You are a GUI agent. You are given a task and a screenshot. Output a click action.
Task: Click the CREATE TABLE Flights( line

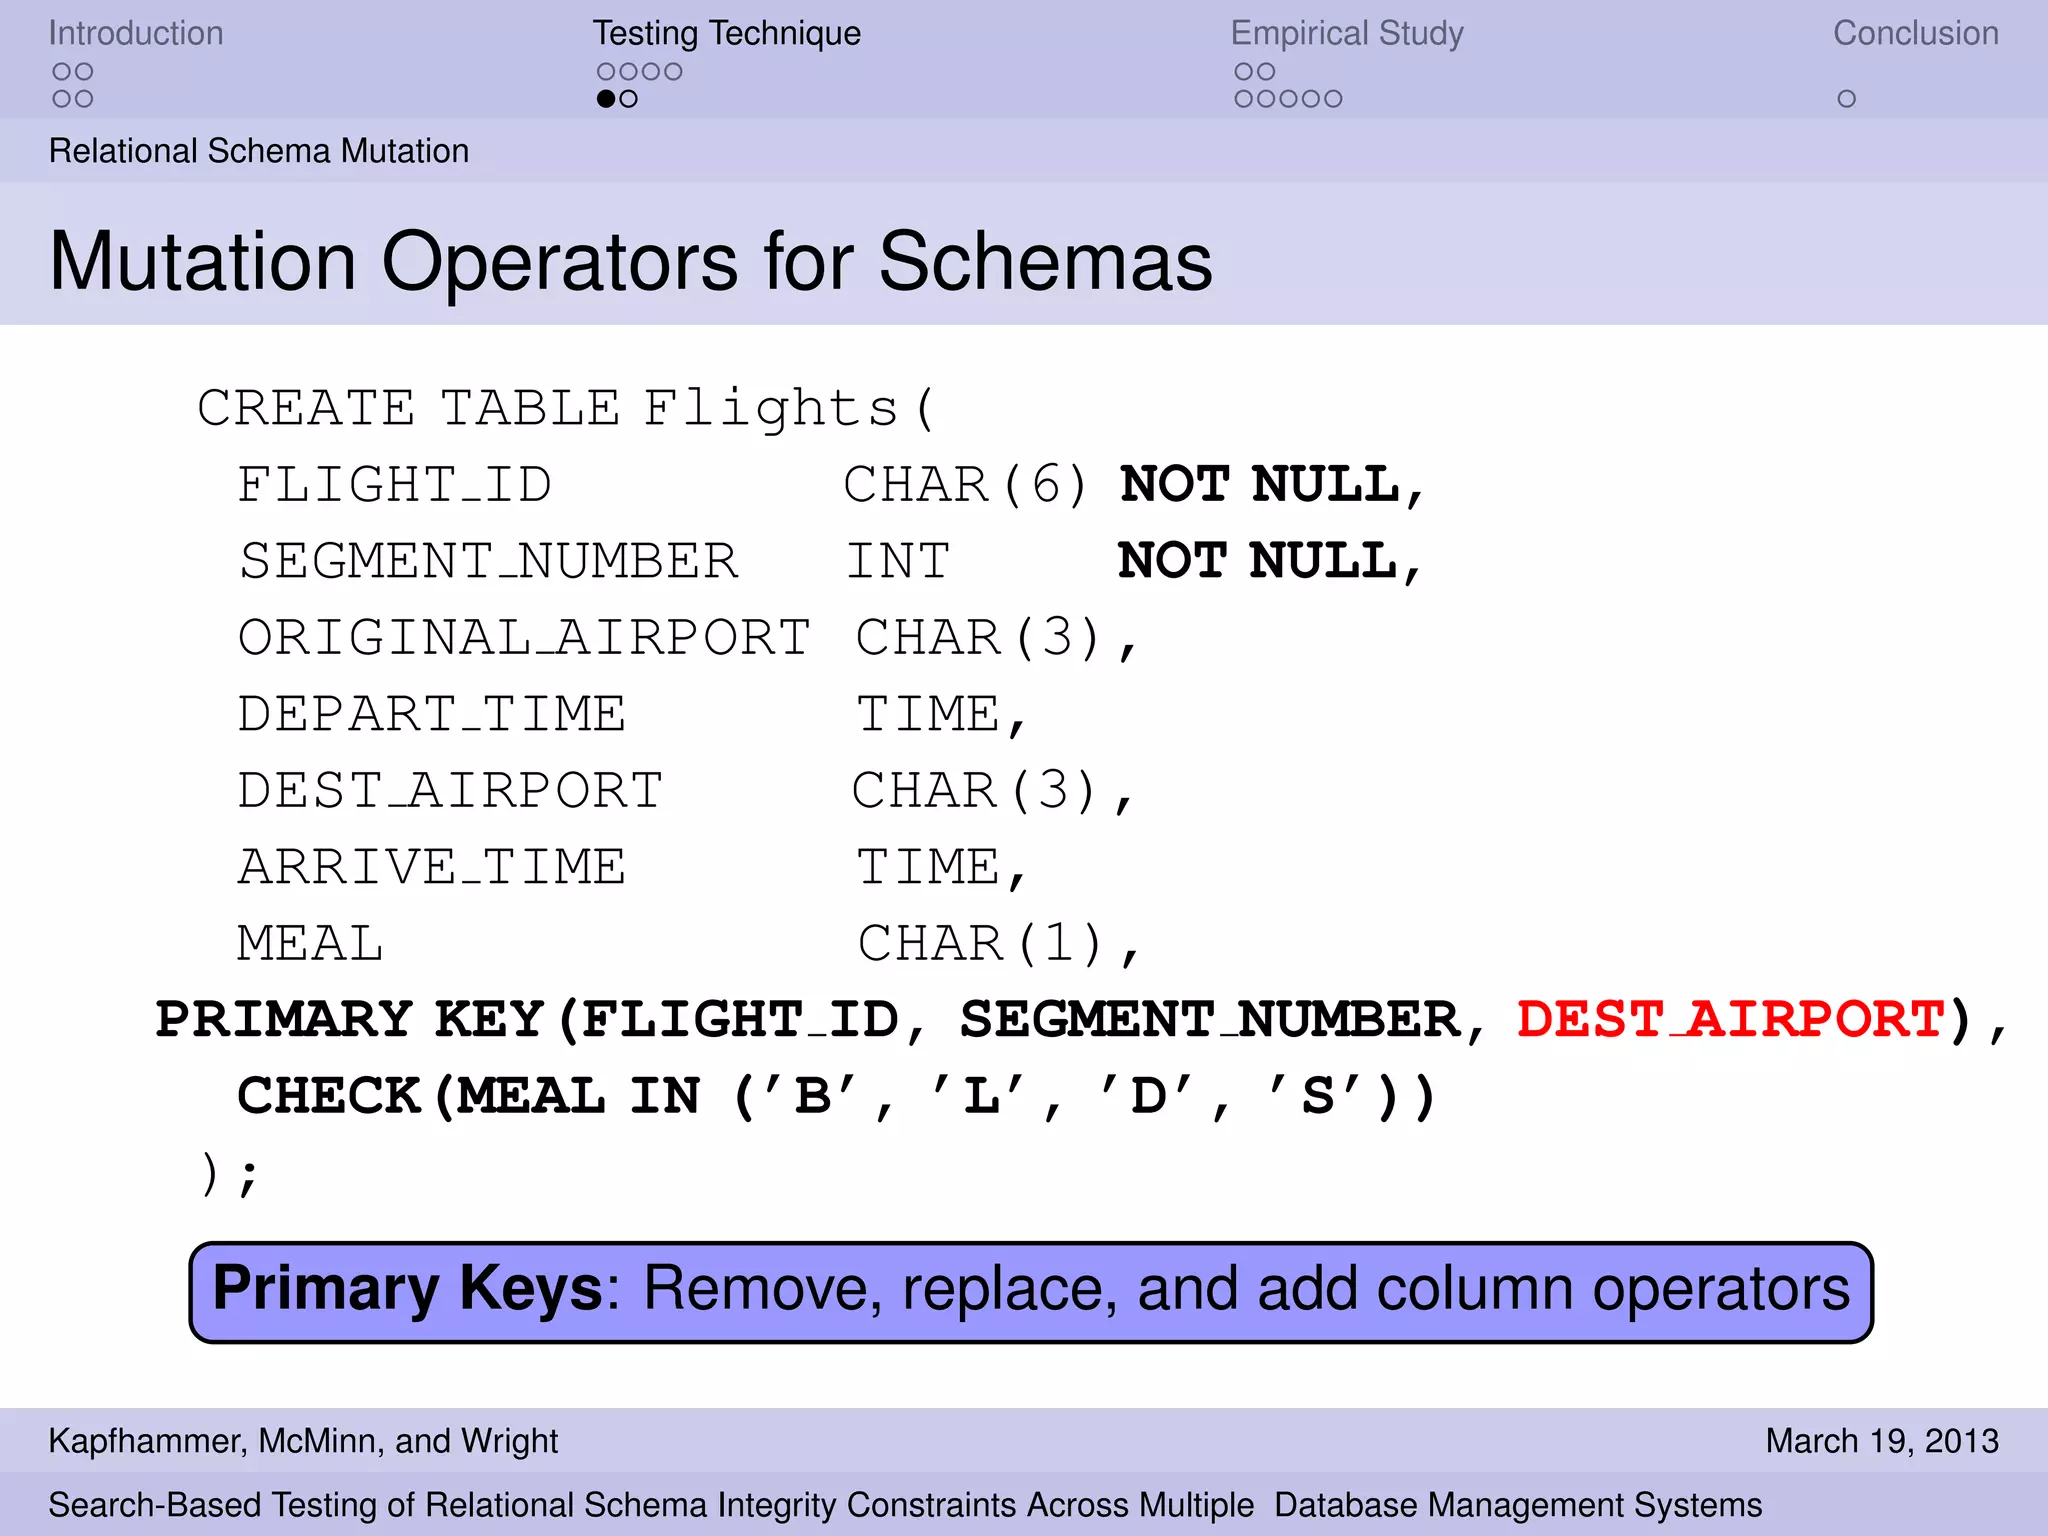(567, 408)
